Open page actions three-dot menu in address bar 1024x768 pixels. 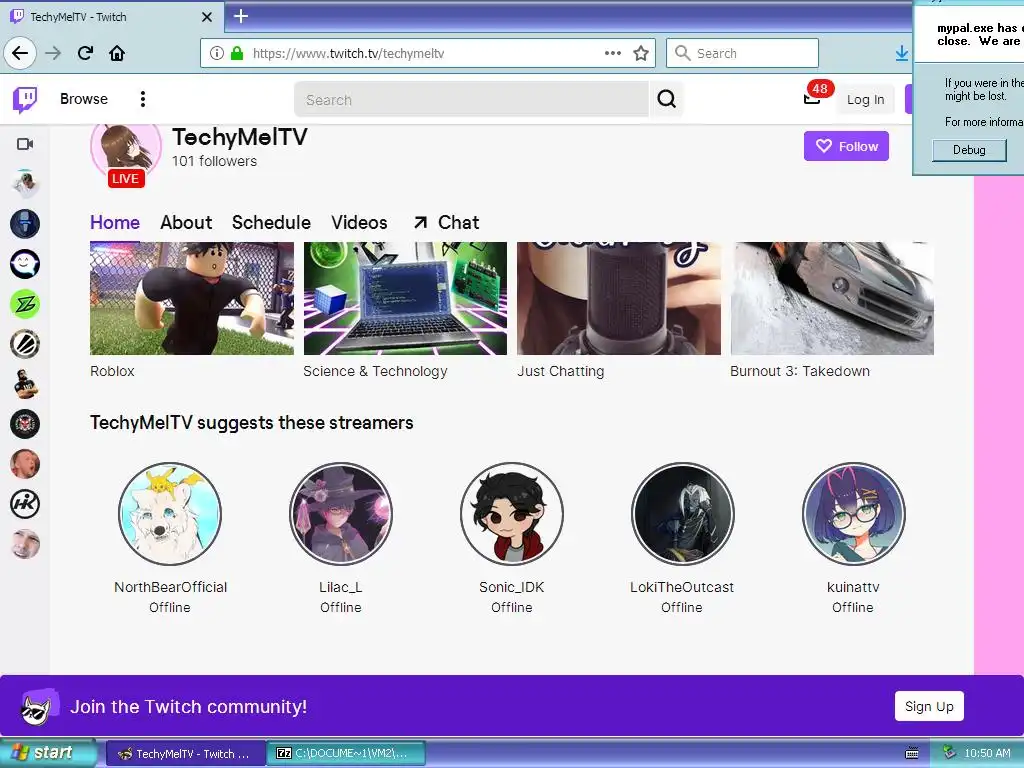click(x=613, y=54)
